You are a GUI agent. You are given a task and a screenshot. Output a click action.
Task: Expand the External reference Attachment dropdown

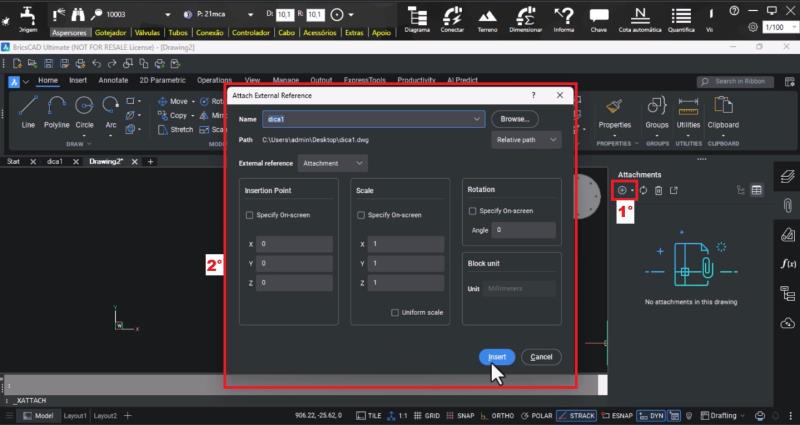click(333, 162)
